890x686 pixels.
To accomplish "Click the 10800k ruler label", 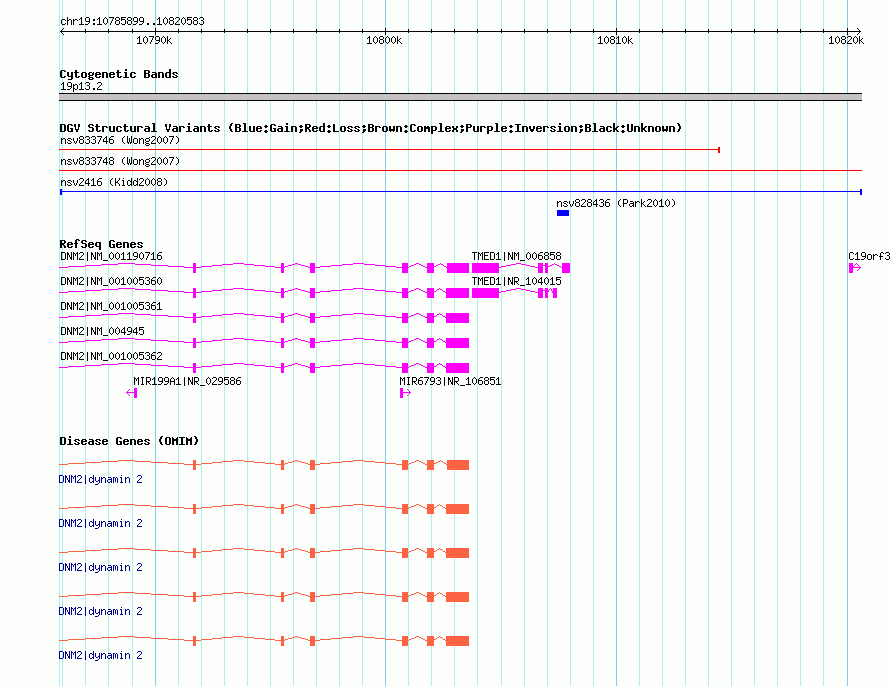I will coord(384,40).
